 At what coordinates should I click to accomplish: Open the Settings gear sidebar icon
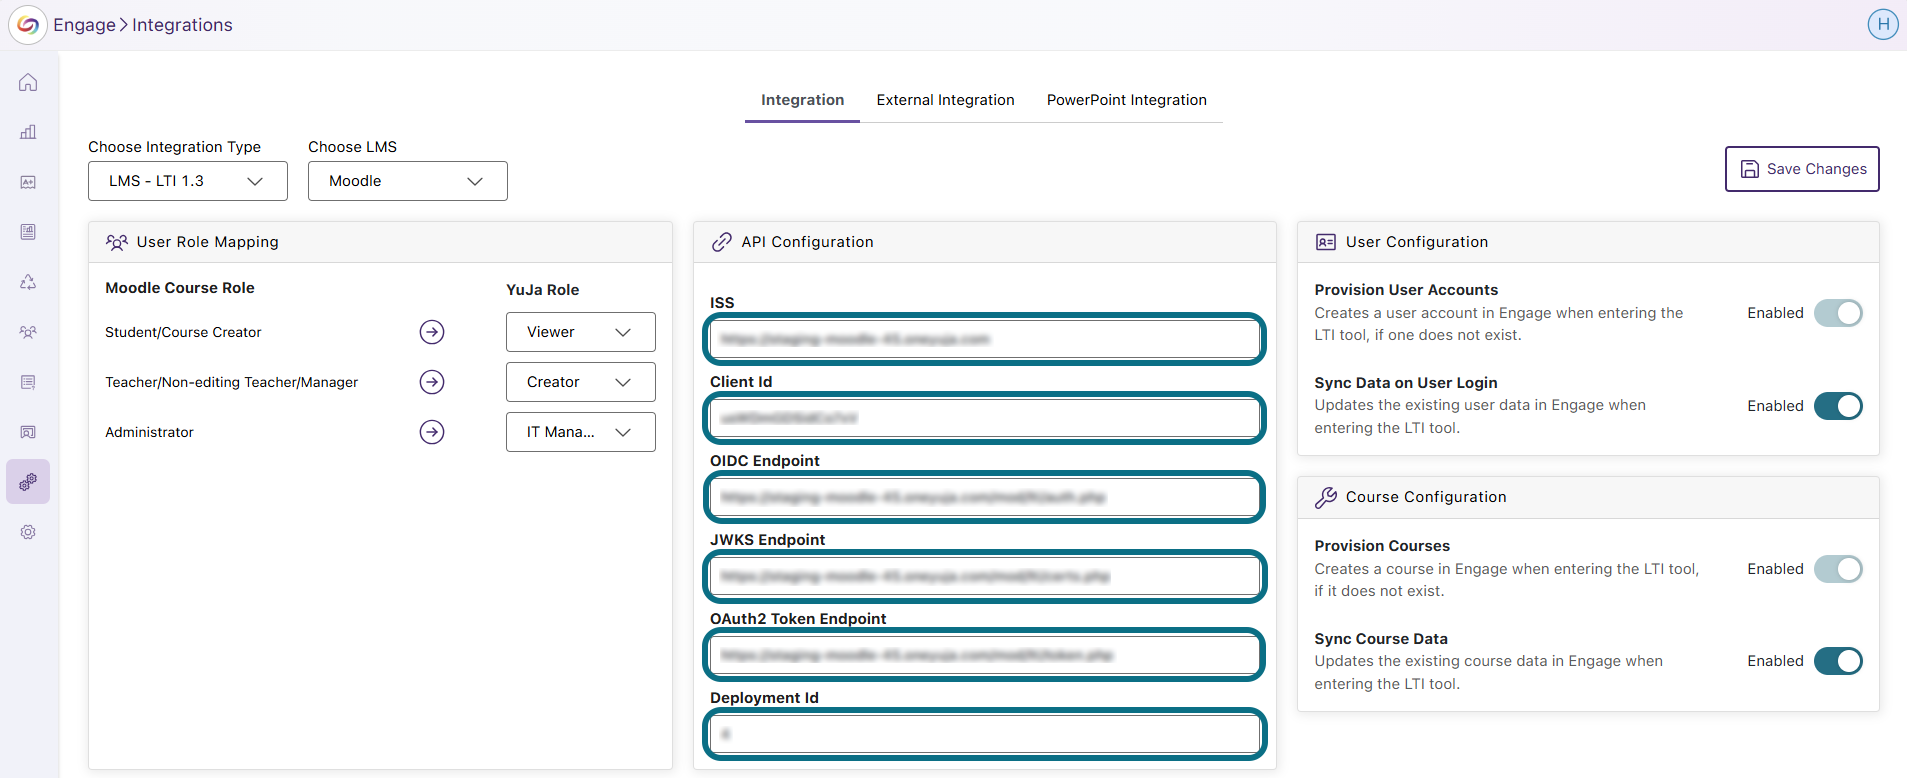[x=28, y=532]
